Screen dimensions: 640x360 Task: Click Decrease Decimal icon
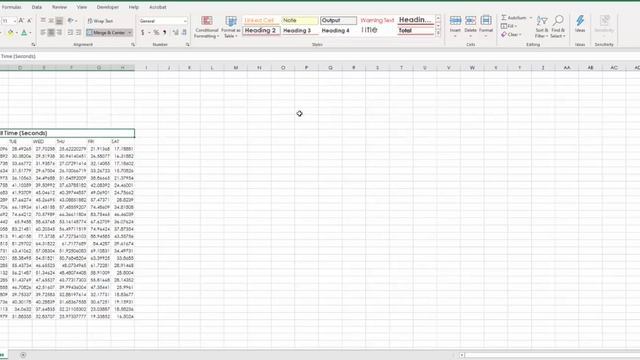tap(184, 32)
